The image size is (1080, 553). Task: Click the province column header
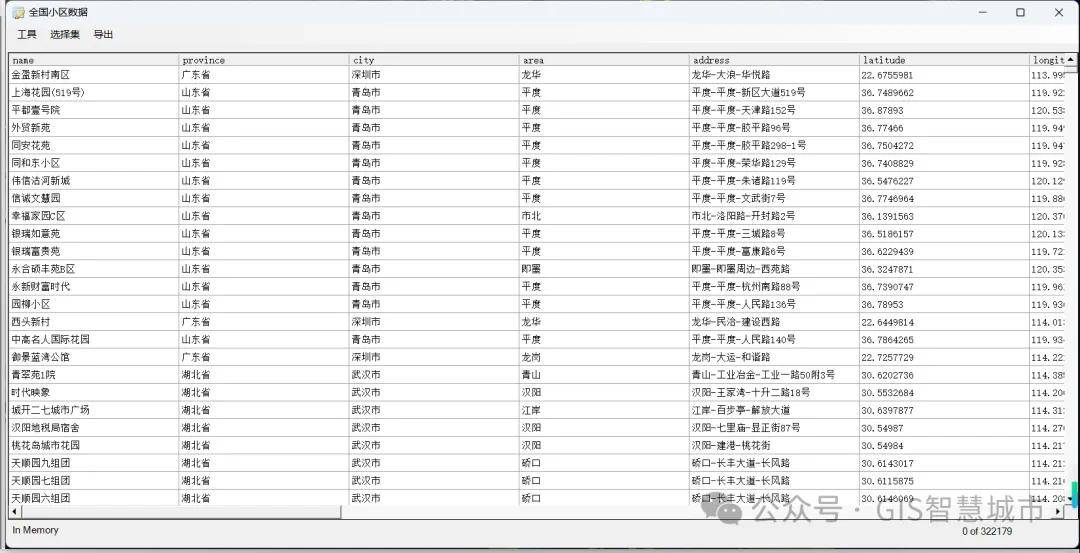263,60
